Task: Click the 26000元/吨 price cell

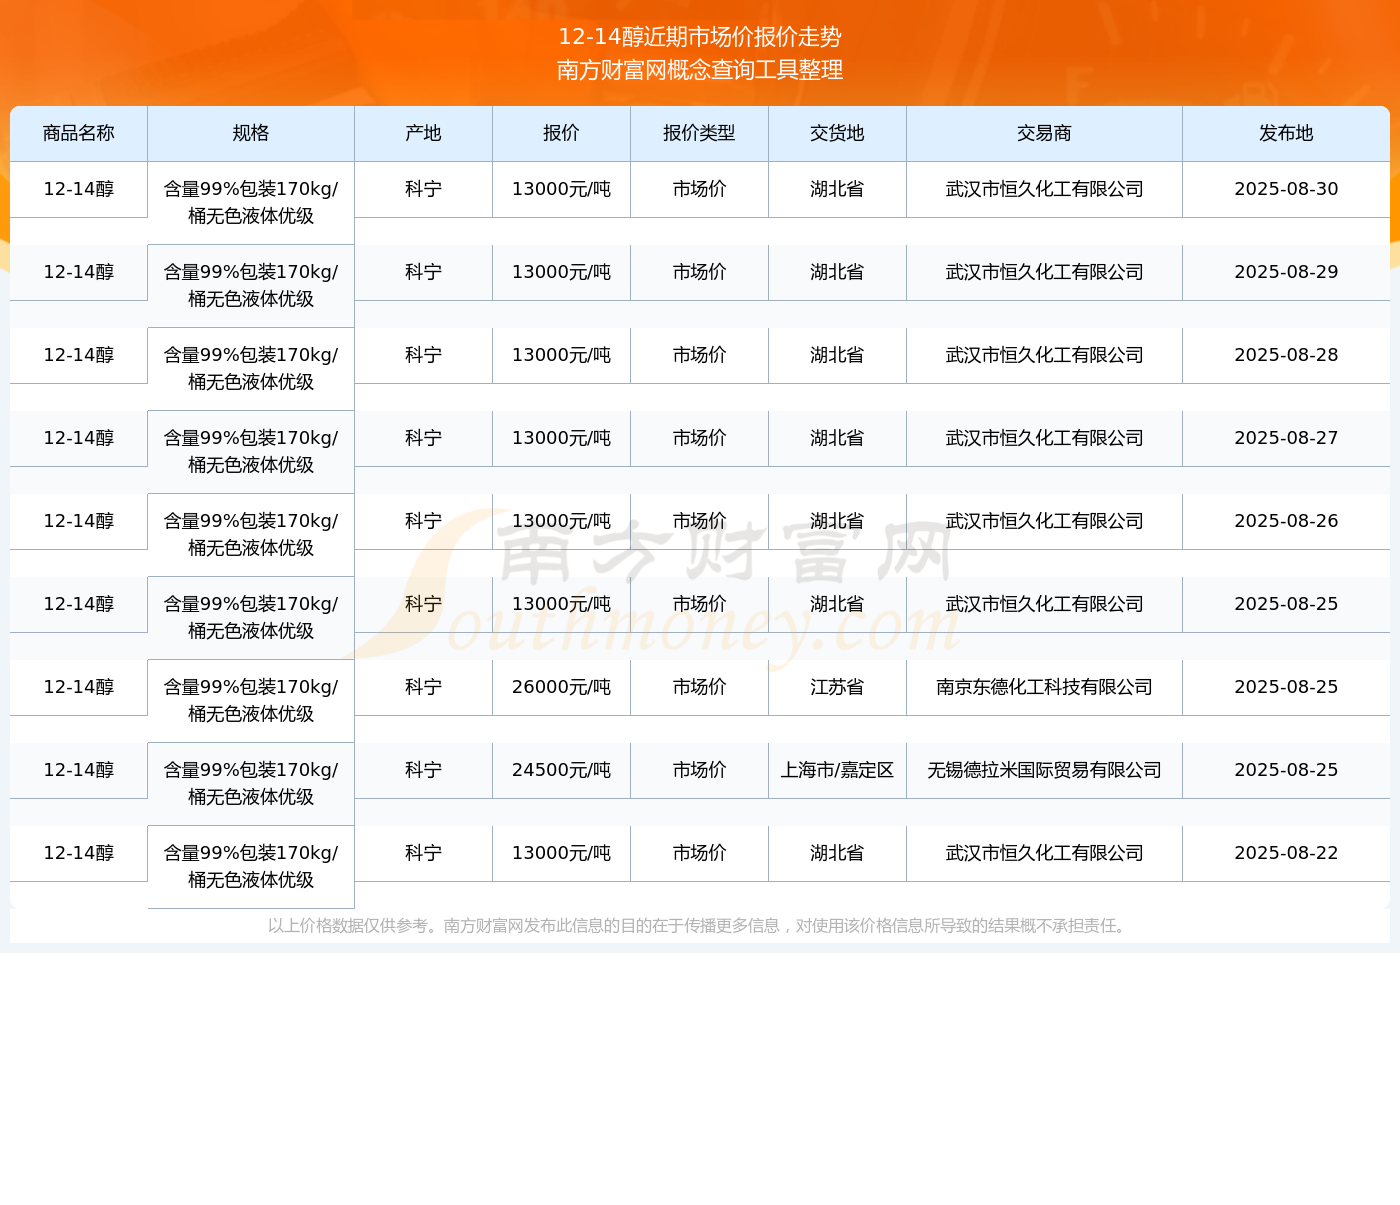Action: click(562, 687)
